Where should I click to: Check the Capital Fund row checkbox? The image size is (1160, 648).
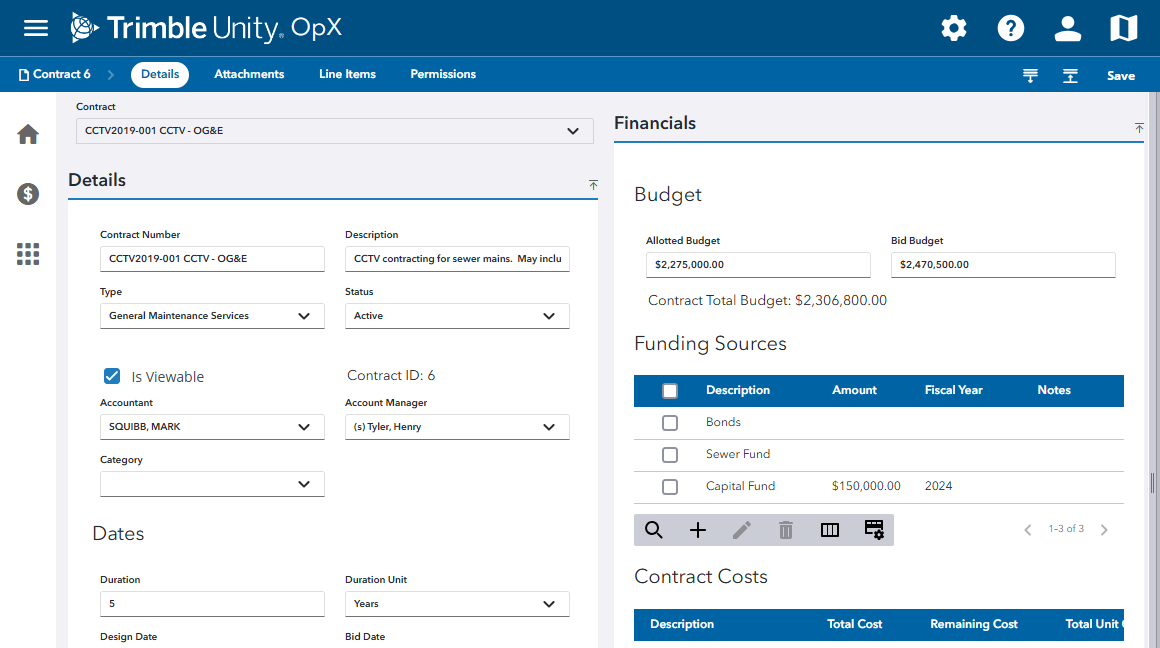(670, 486)
